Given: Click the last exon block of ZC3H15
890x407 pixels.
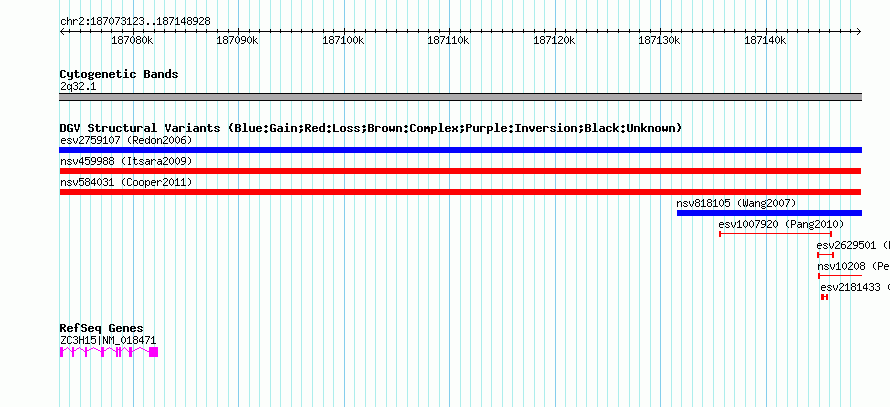Looking at the screenshot, I should (154, 352).
